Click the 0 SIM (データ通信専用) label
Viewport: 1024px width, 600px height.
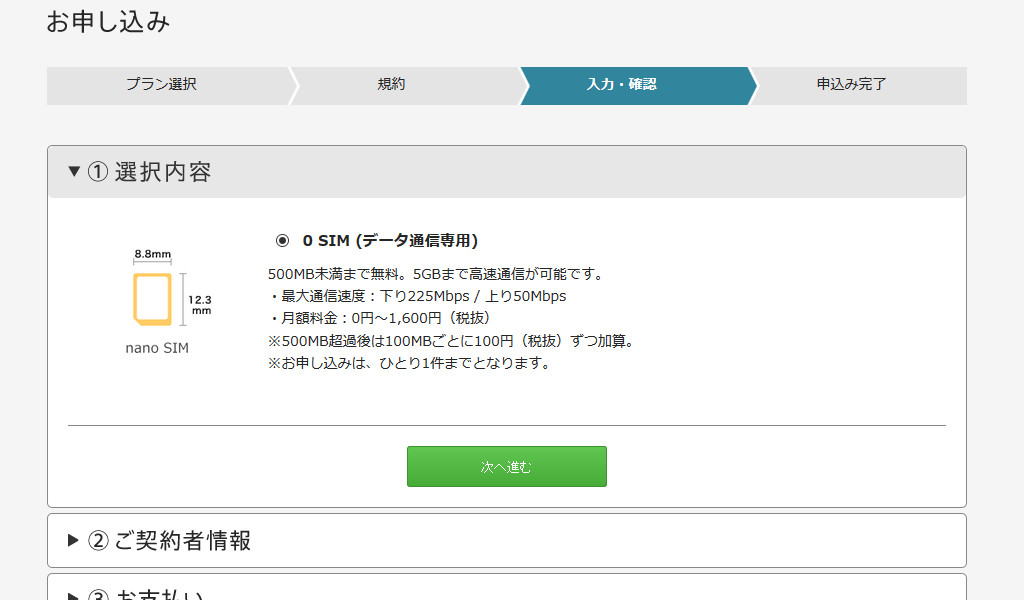390,241
